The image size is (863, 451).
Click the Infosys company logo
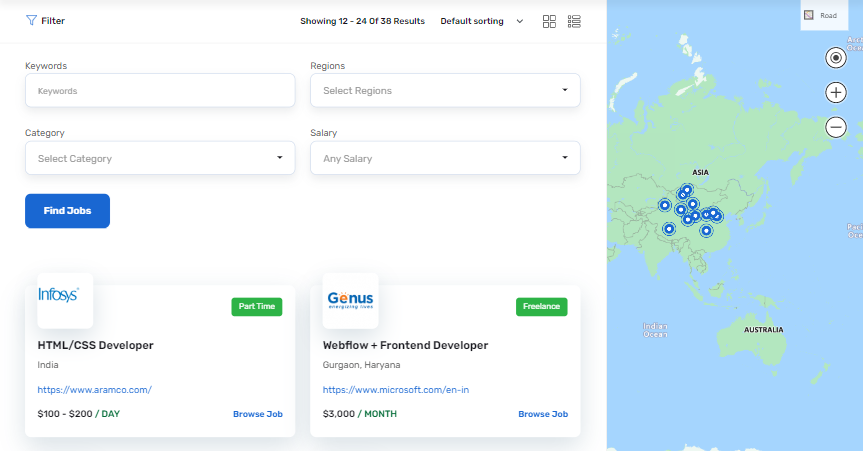tap(65, 300)
